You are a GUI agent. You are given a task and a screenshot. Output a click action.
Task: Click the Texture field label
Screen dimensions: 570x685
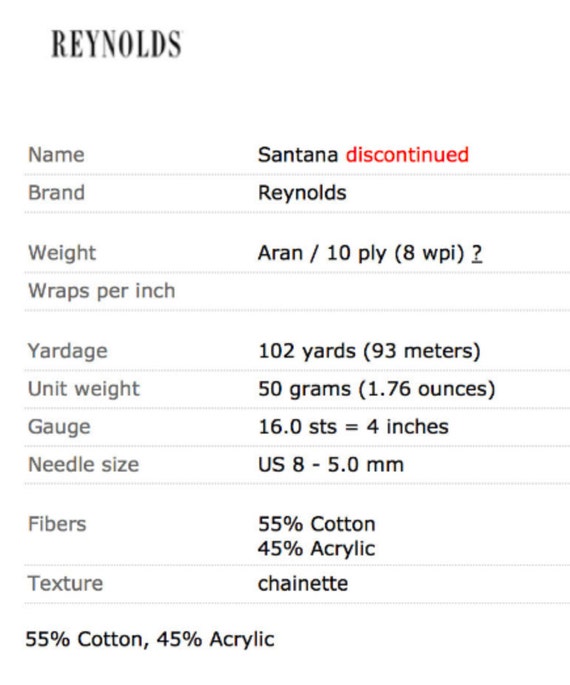pos(66,584)
